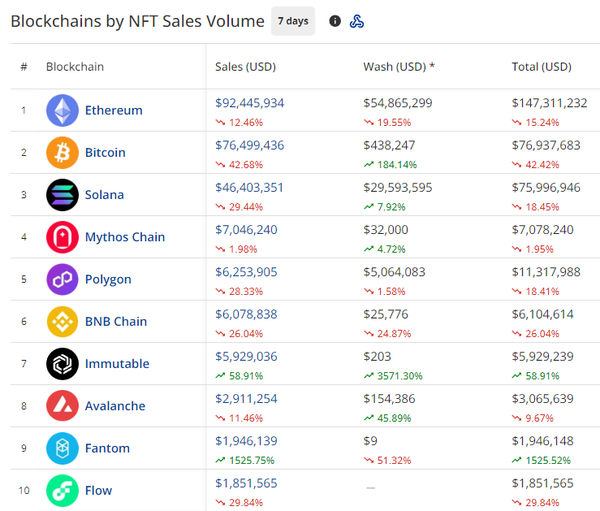The image size is (600, 511).
Task: Click the Mythos Chain logo icon
Action: coord(62,237)
